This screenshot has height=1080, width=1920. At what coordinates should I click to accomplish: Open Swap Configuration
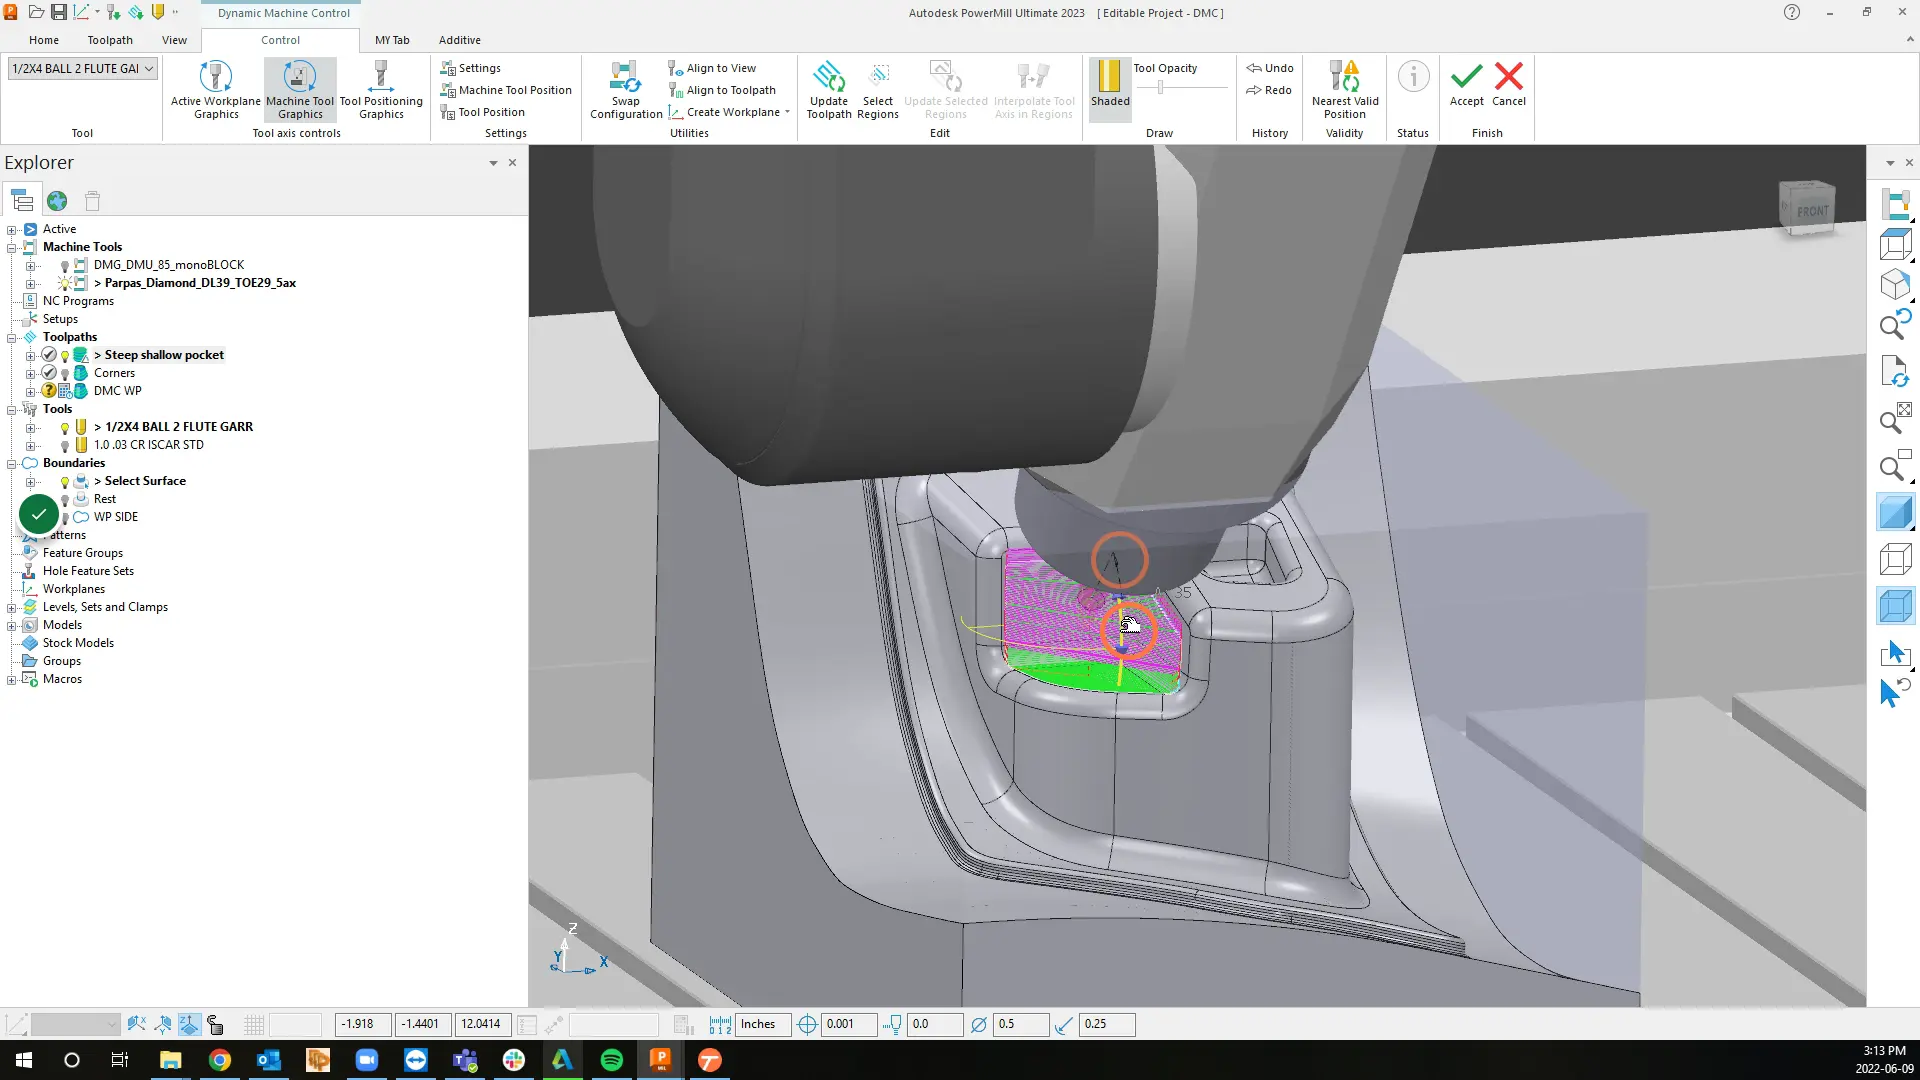point(626,90)
